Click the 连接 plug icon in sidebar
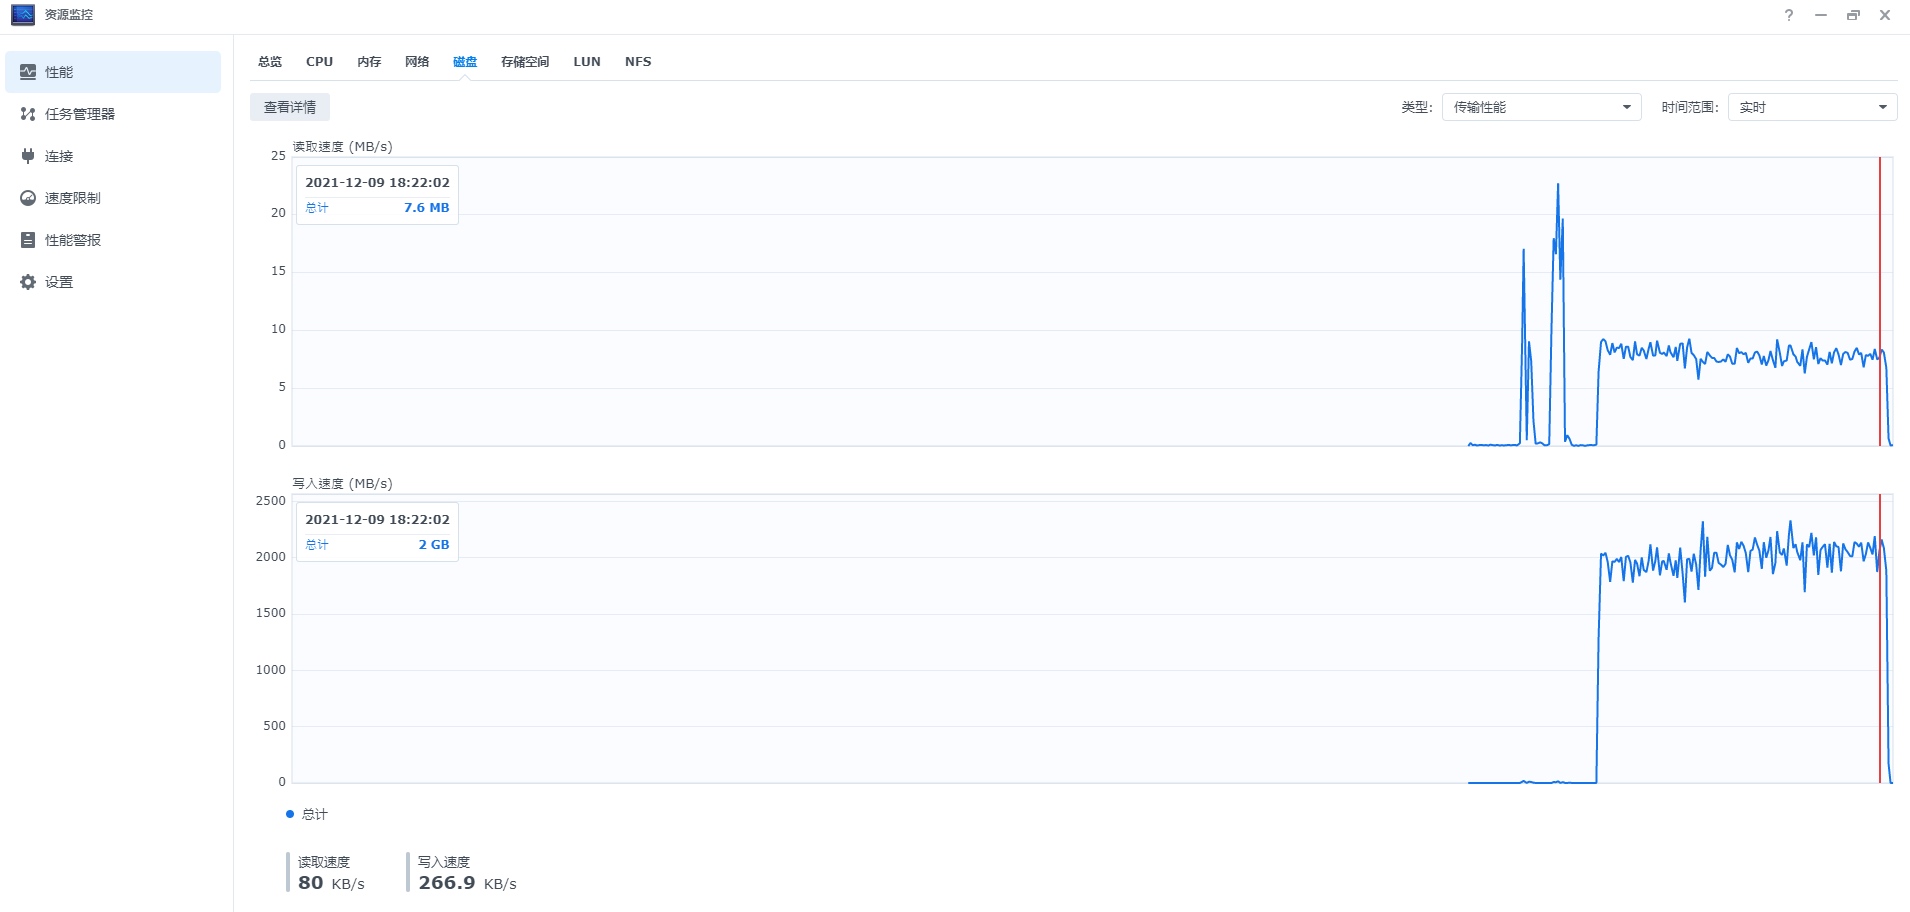This screenshot has height=912, width=1910. pos(28,156)
